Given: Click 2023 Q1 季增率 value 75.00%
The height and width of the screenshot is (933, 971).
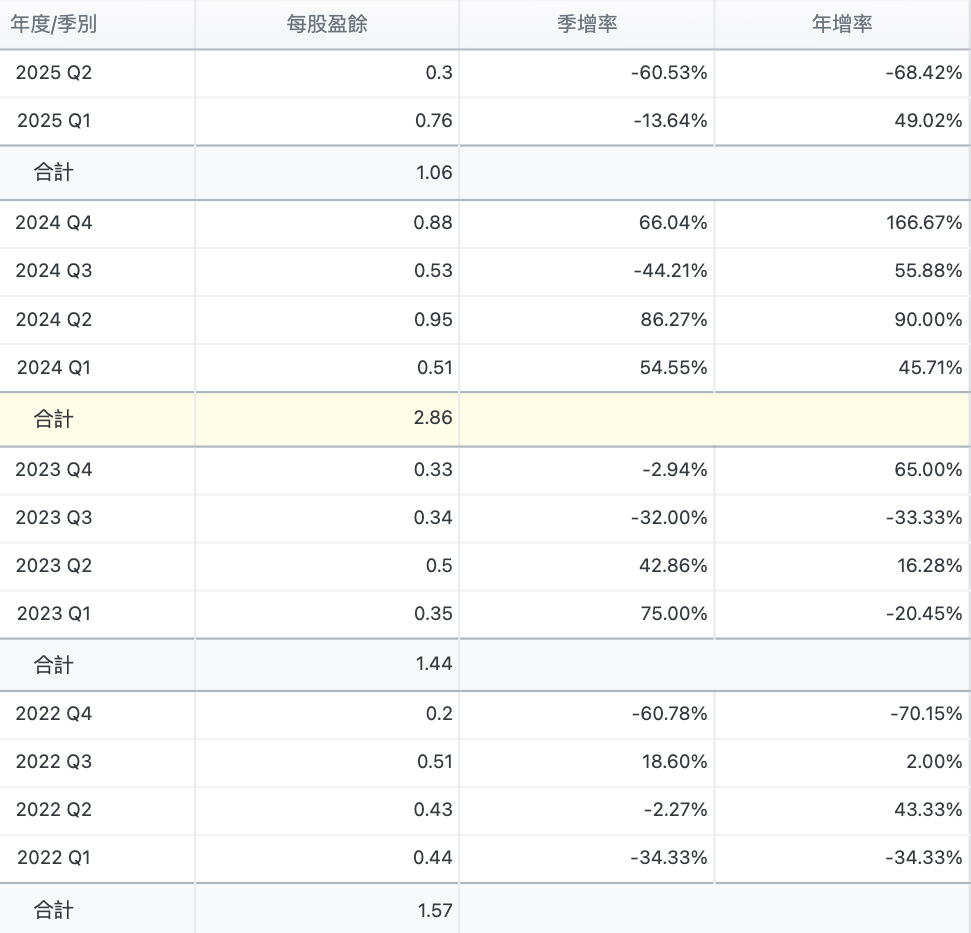Looking at the screenshot, I should (x=673, y=613).
